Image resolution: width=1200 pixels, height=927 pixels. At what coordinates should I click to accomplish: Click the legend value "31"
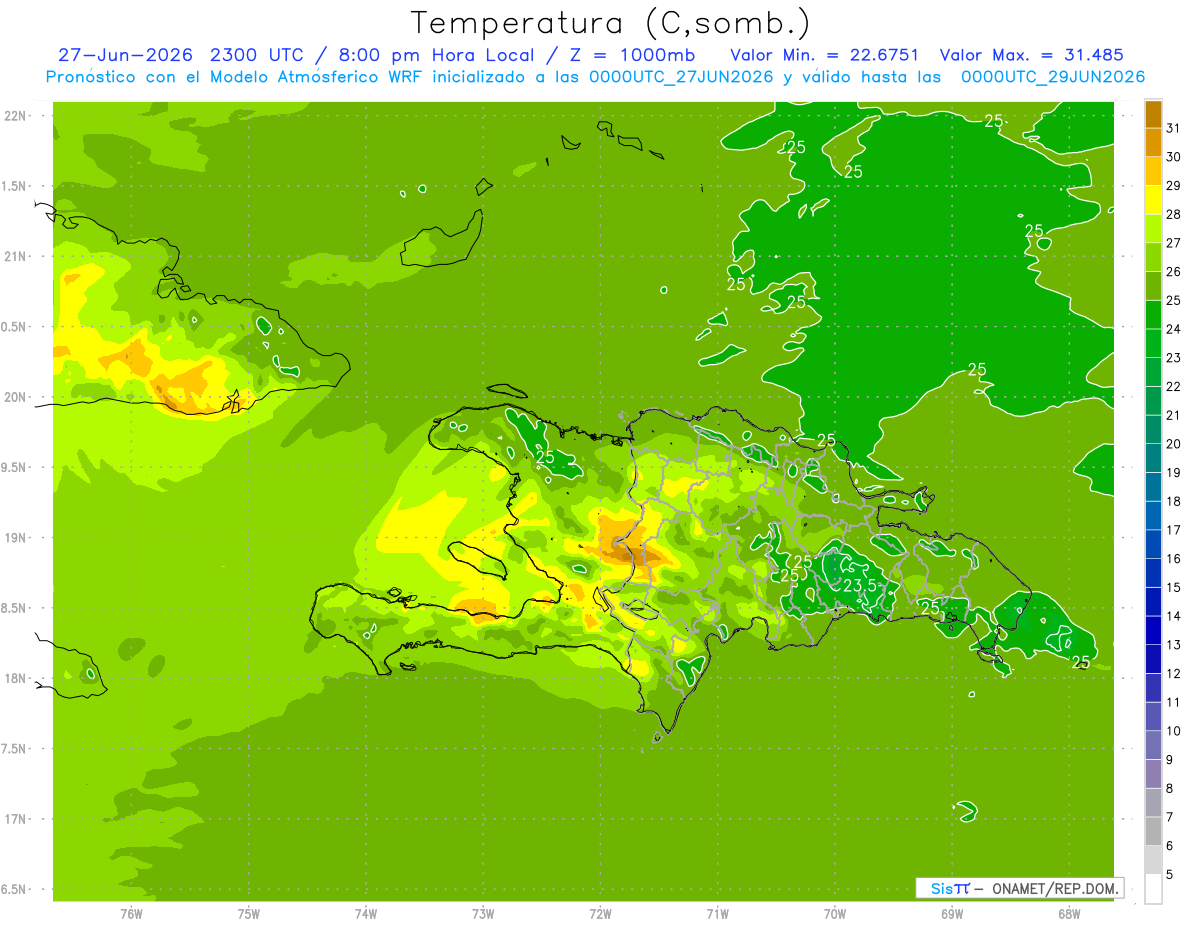point(1174,128)
